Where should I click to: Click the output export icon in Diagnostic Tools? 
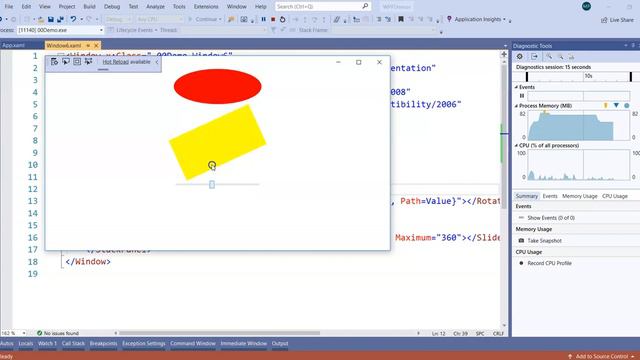534,57
